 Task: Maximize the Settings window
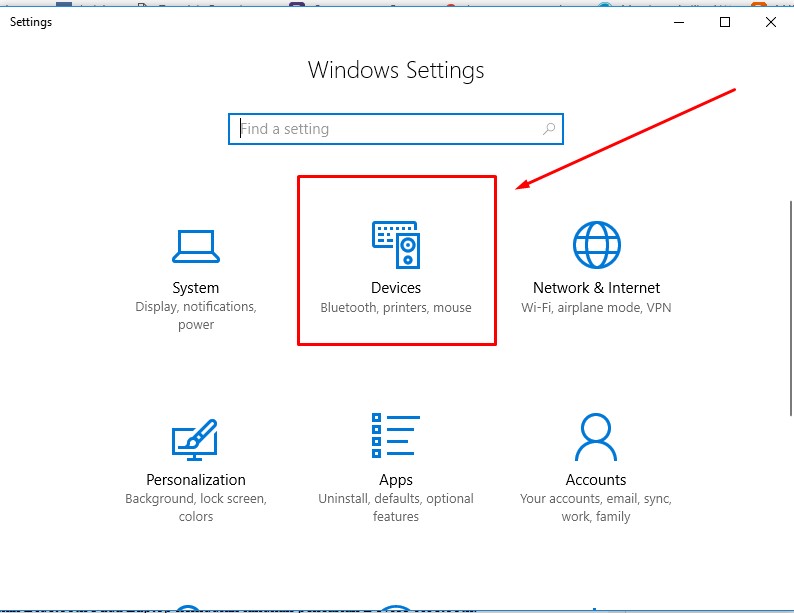click(x=725, y=22)
